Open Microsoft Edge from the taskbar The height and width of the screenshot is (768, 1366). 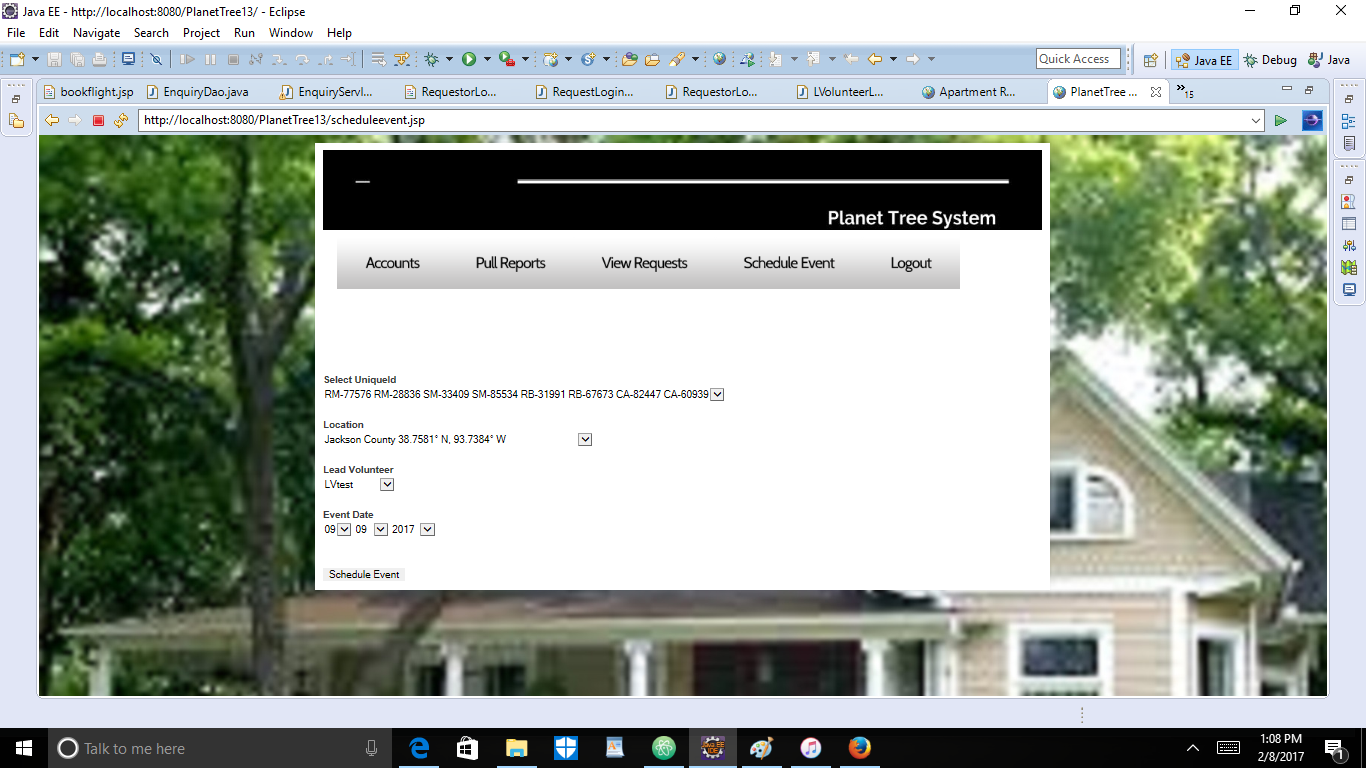point(419,748)
